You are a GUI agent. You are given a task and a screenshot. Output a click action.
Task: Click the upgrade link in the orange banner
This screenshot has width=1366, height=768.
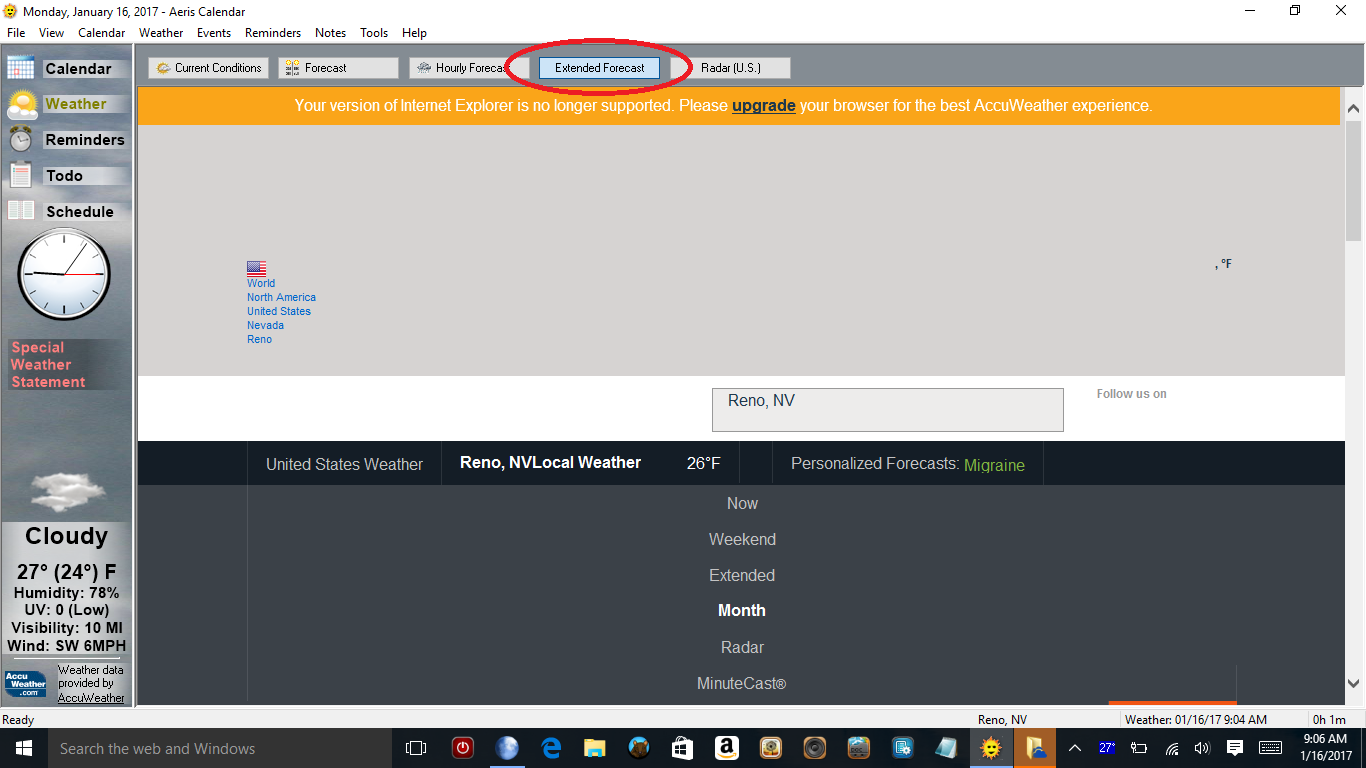[764, 105]
